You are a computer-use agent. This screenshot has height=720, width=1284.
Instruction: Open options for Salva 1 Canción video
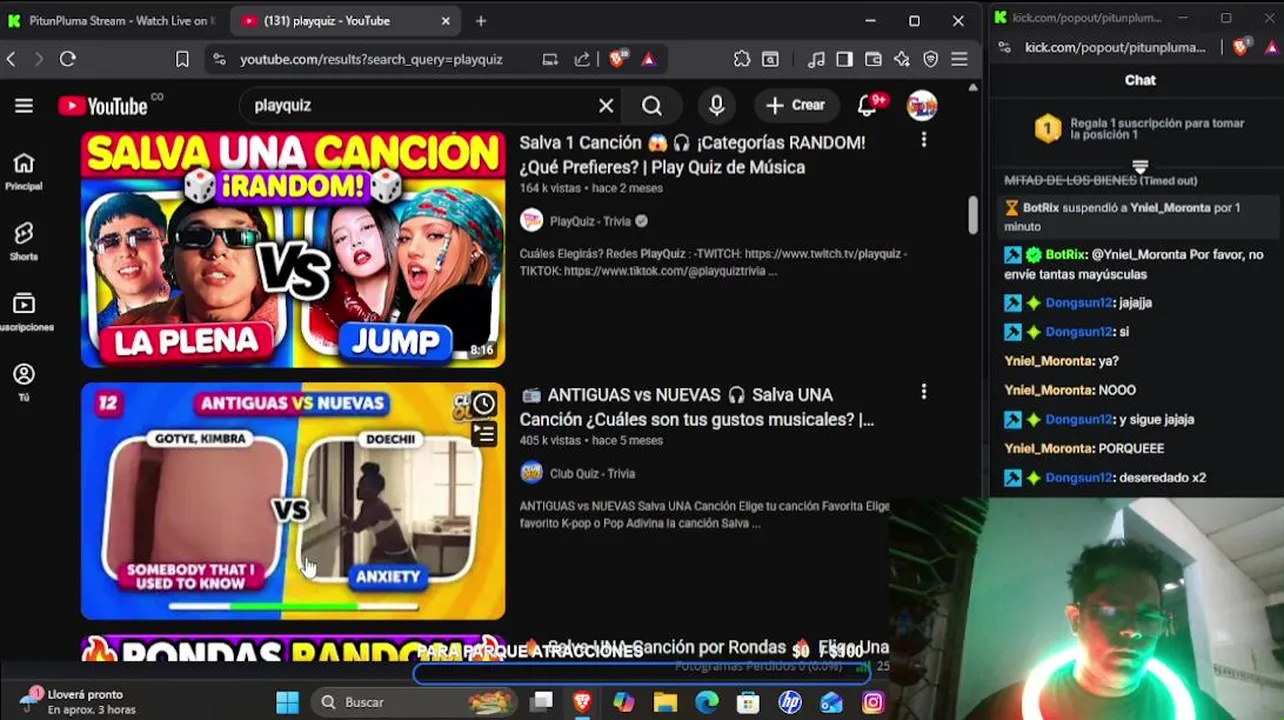click(923, 141)
